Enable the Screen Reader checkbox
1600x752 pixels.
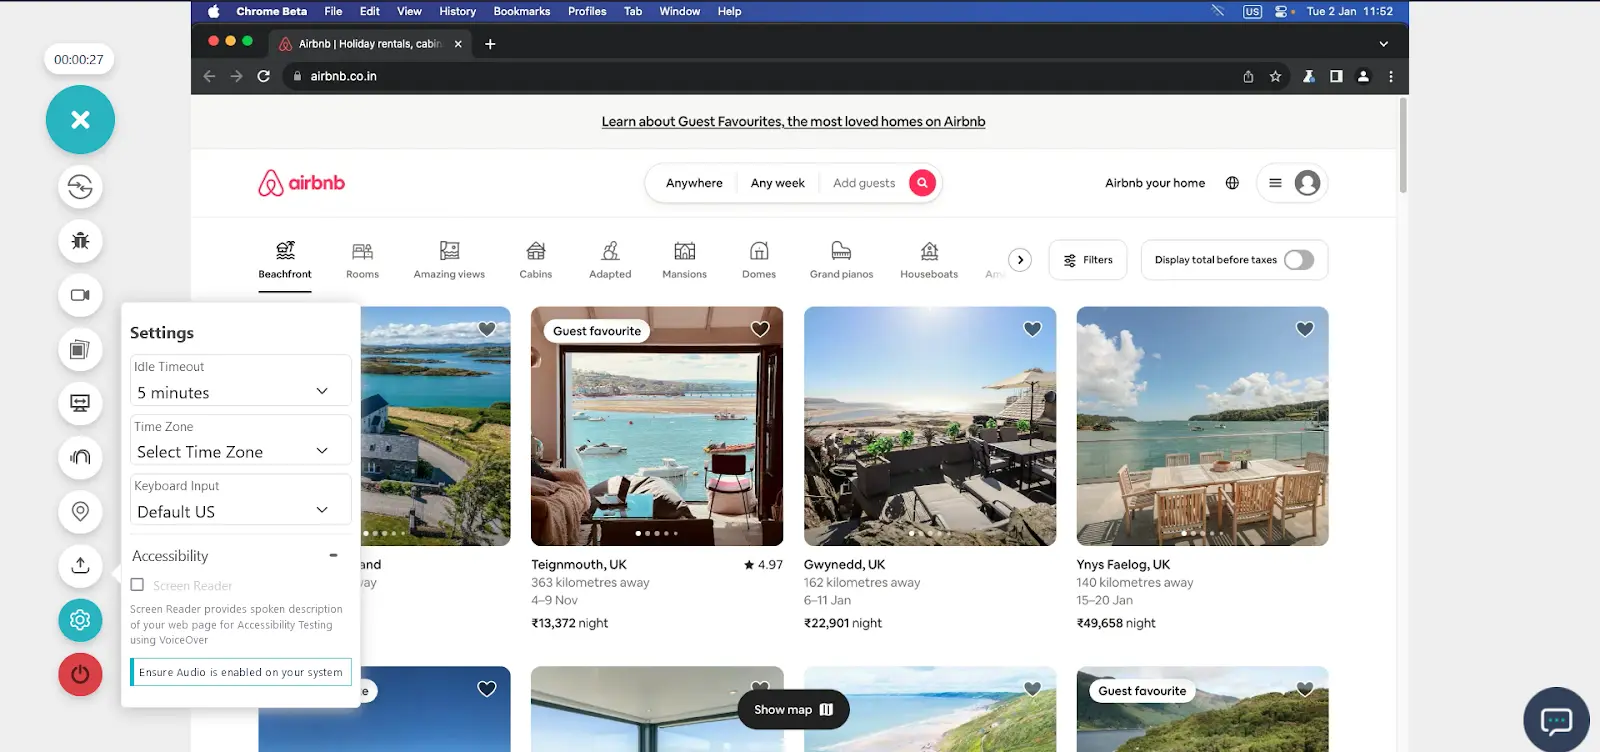(138, 585)
